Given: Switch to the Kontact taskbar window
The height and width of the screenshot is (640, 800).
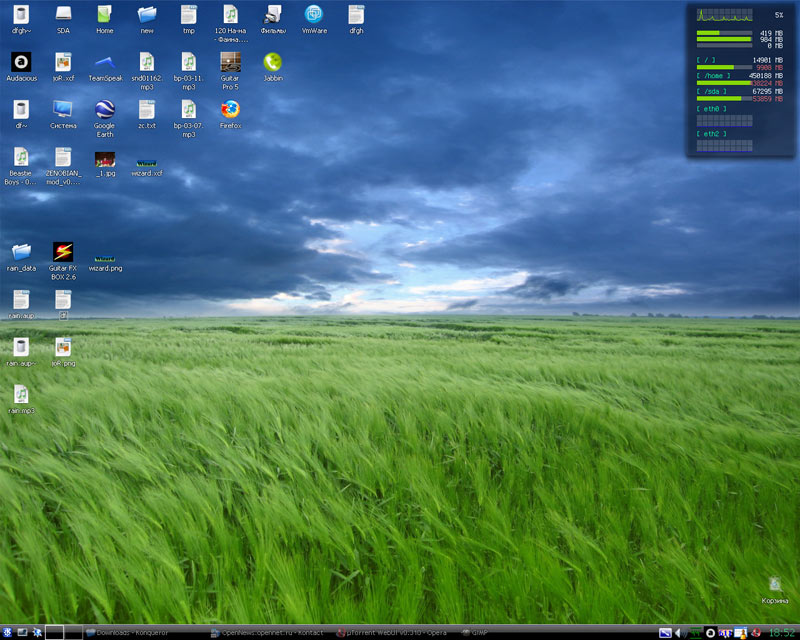Looking at the screenshot, I should pyautogui.click(x=270, y=633).
